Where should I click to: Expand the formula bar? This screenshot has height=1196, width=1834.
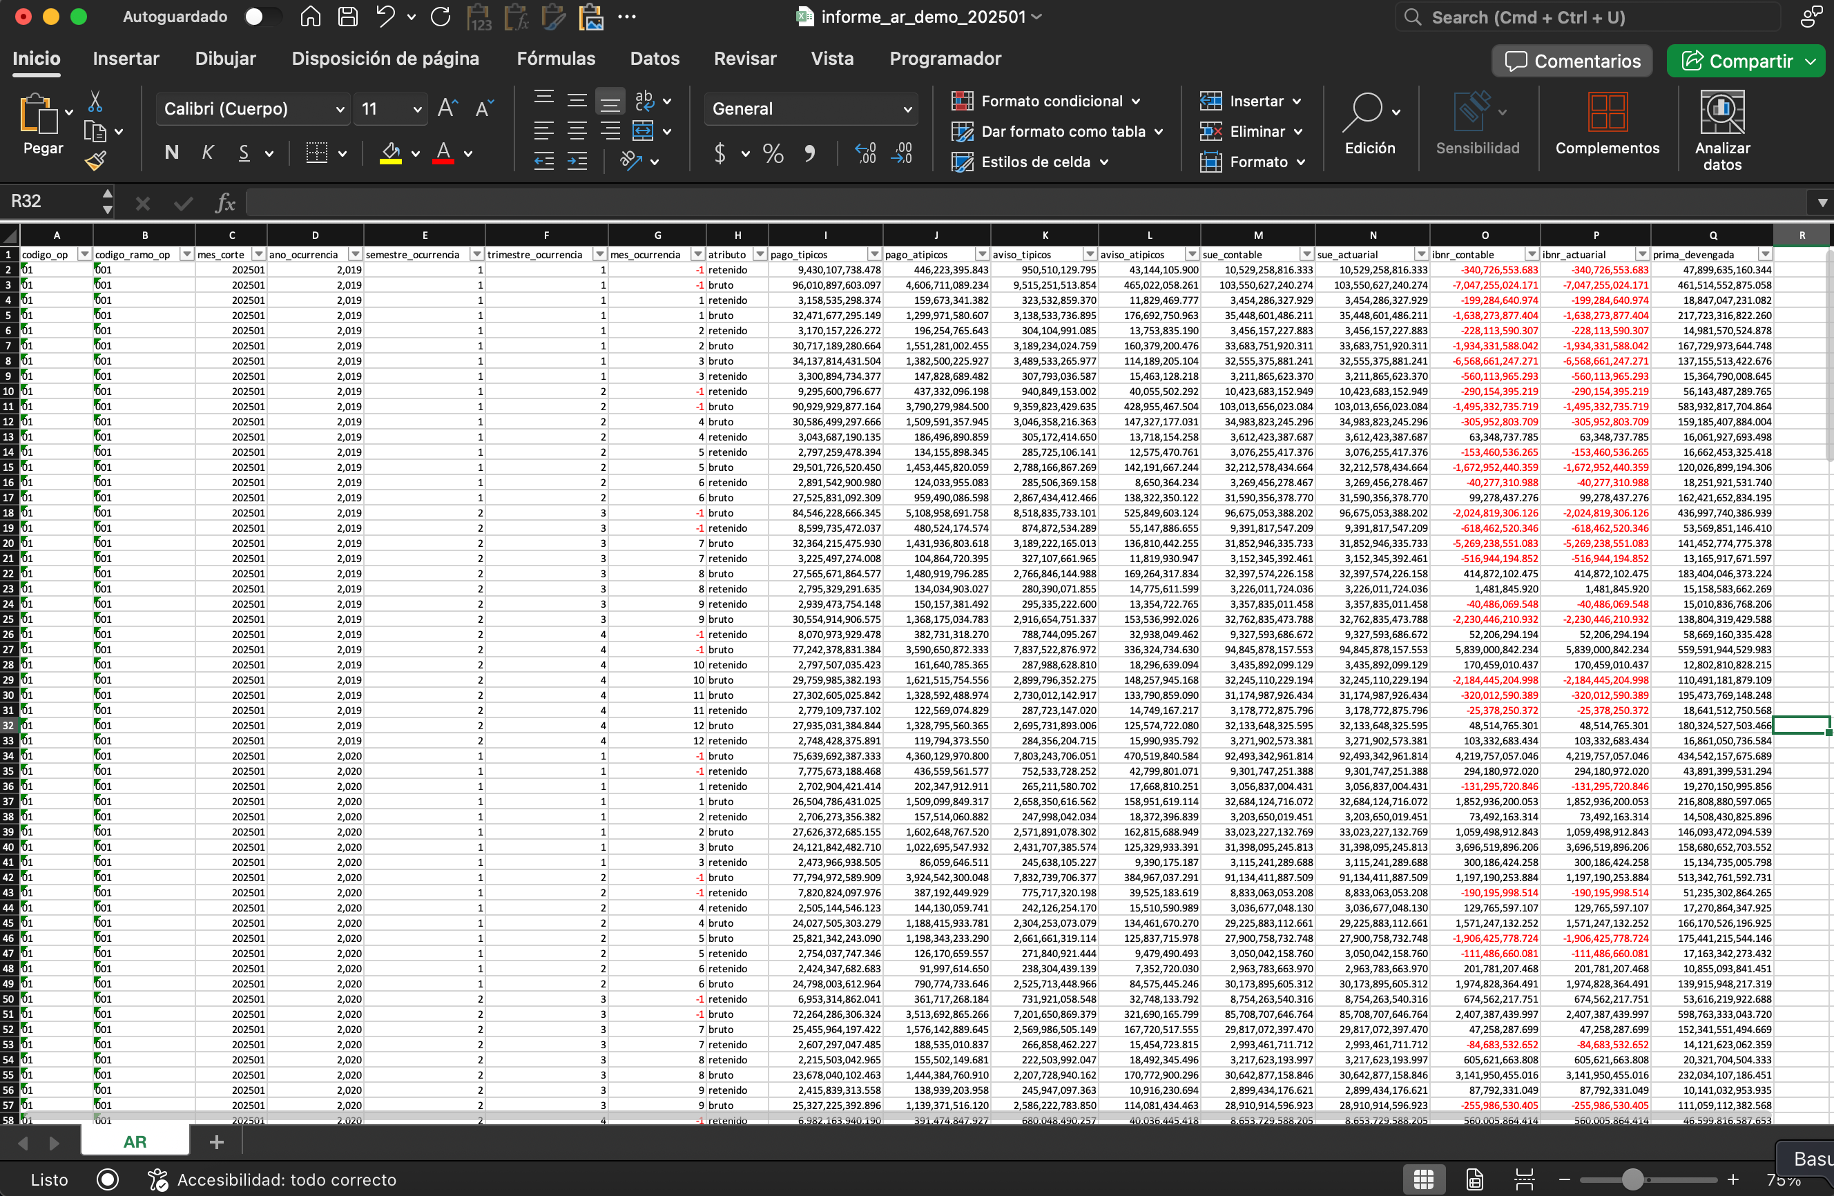(x=1822, y=203)
